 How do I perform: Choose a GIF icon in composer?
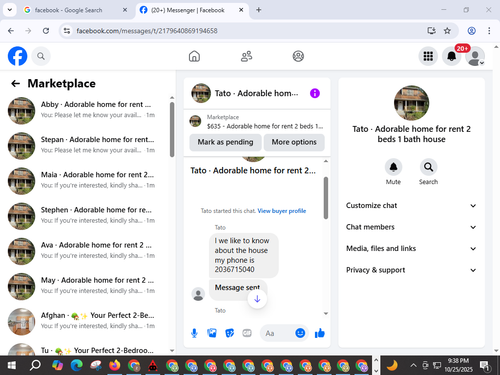pyautogui.click(x=247, y=333)
